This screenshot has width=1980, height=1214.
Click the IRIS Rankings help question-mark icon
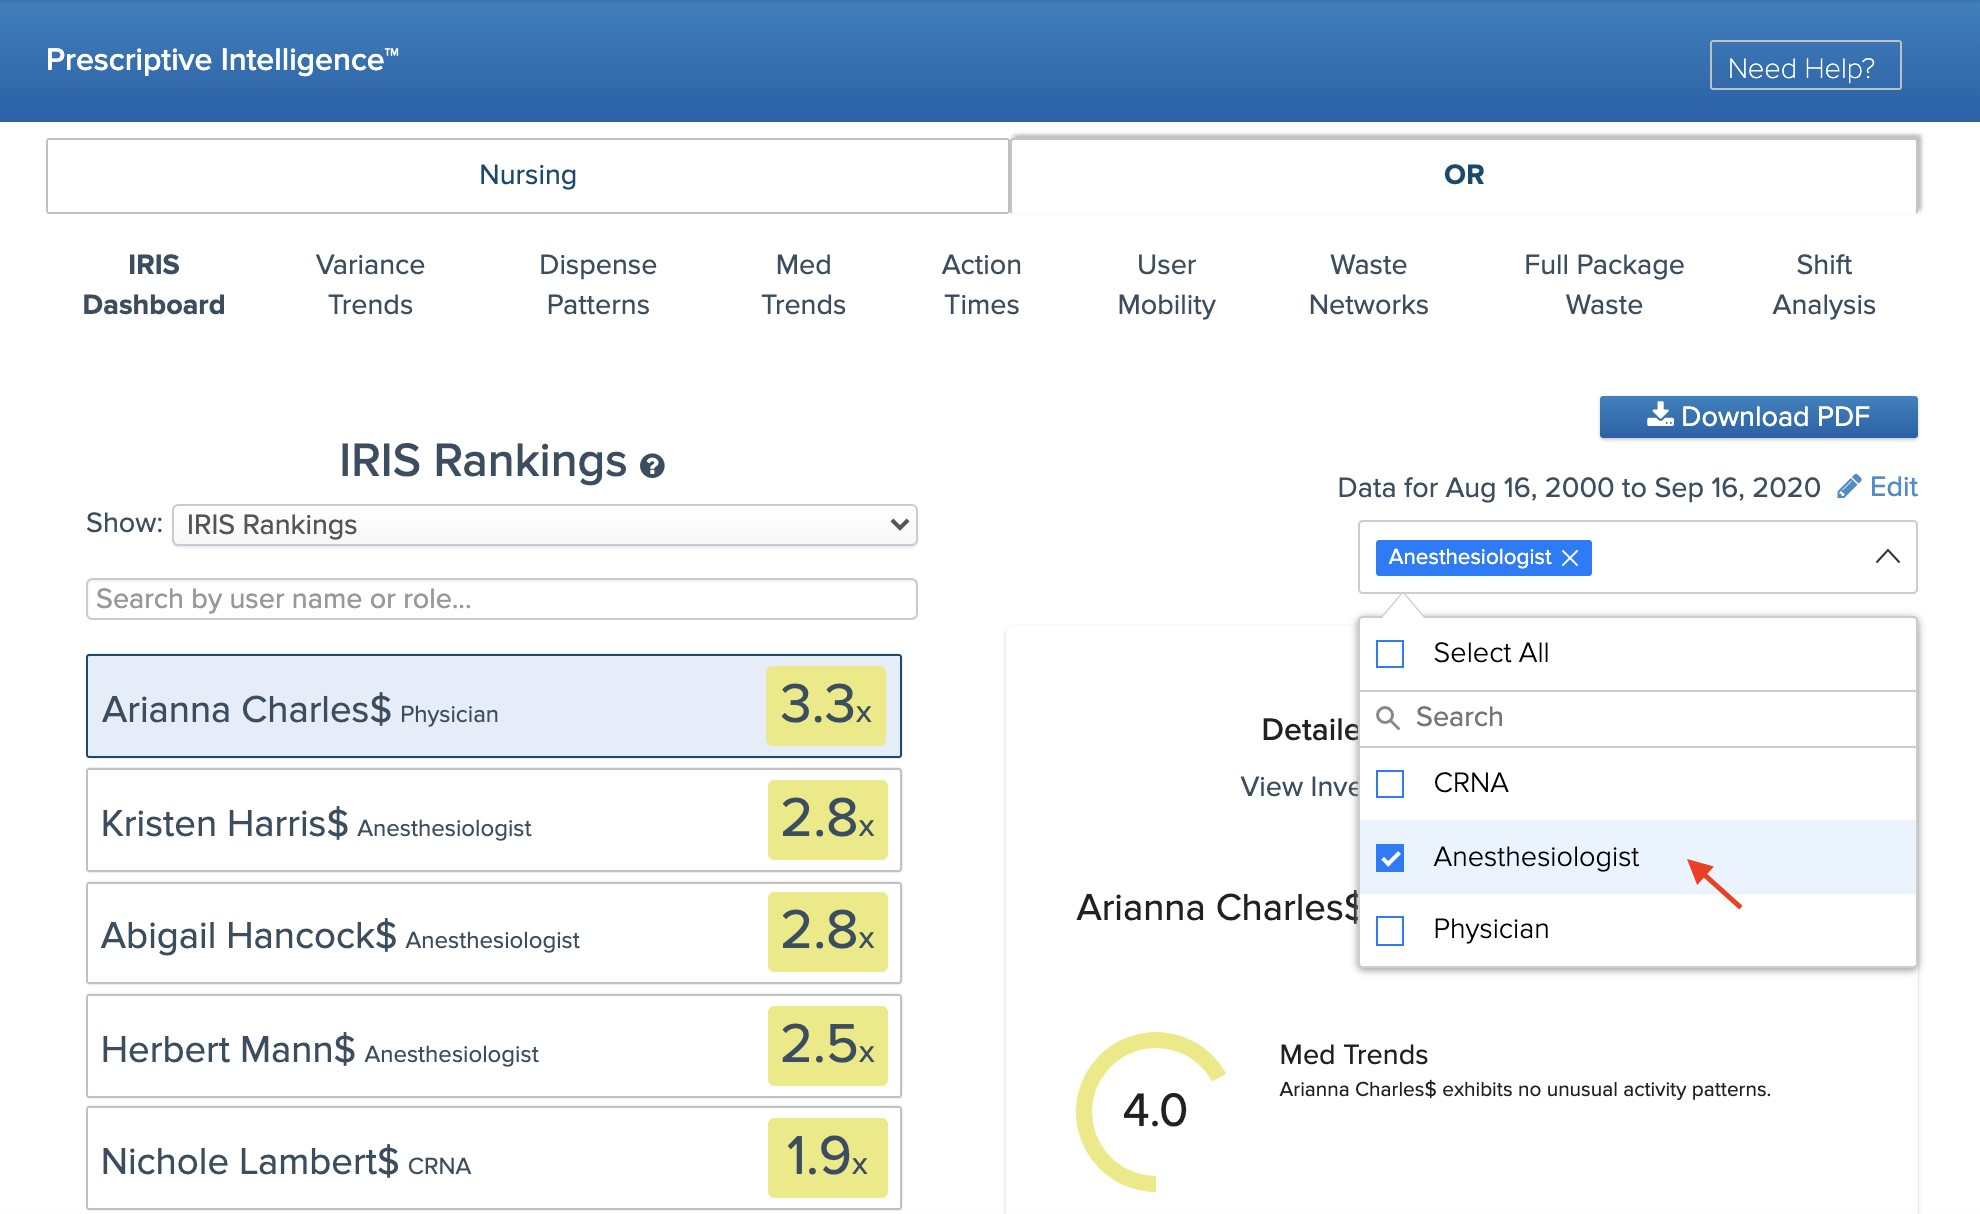(652, 466)
